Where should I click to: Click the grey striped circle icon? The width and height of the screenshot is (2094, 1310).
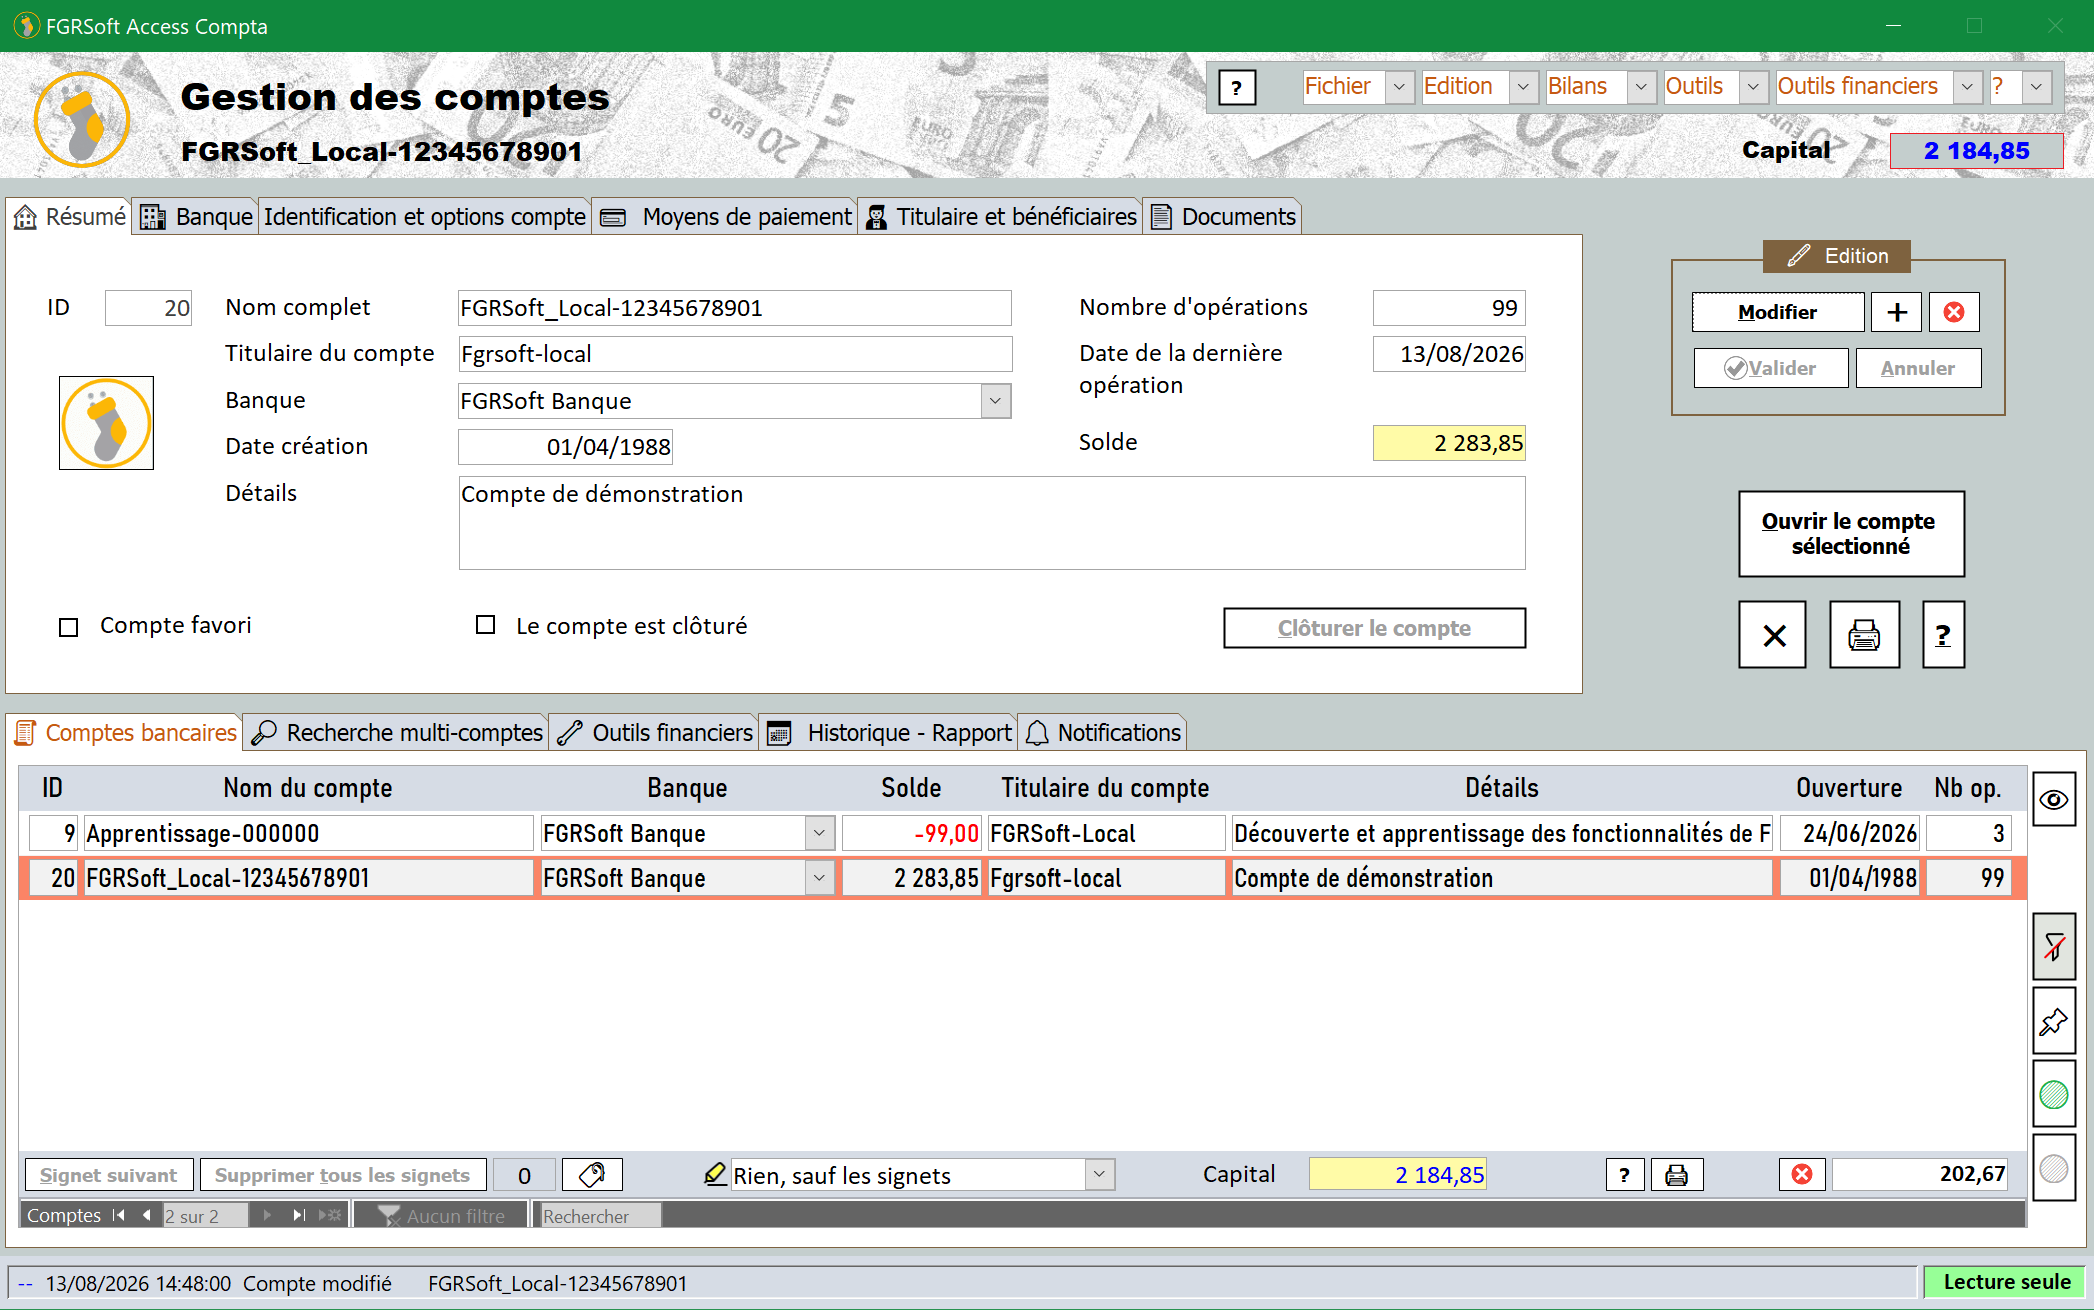click(2054, 1167)
